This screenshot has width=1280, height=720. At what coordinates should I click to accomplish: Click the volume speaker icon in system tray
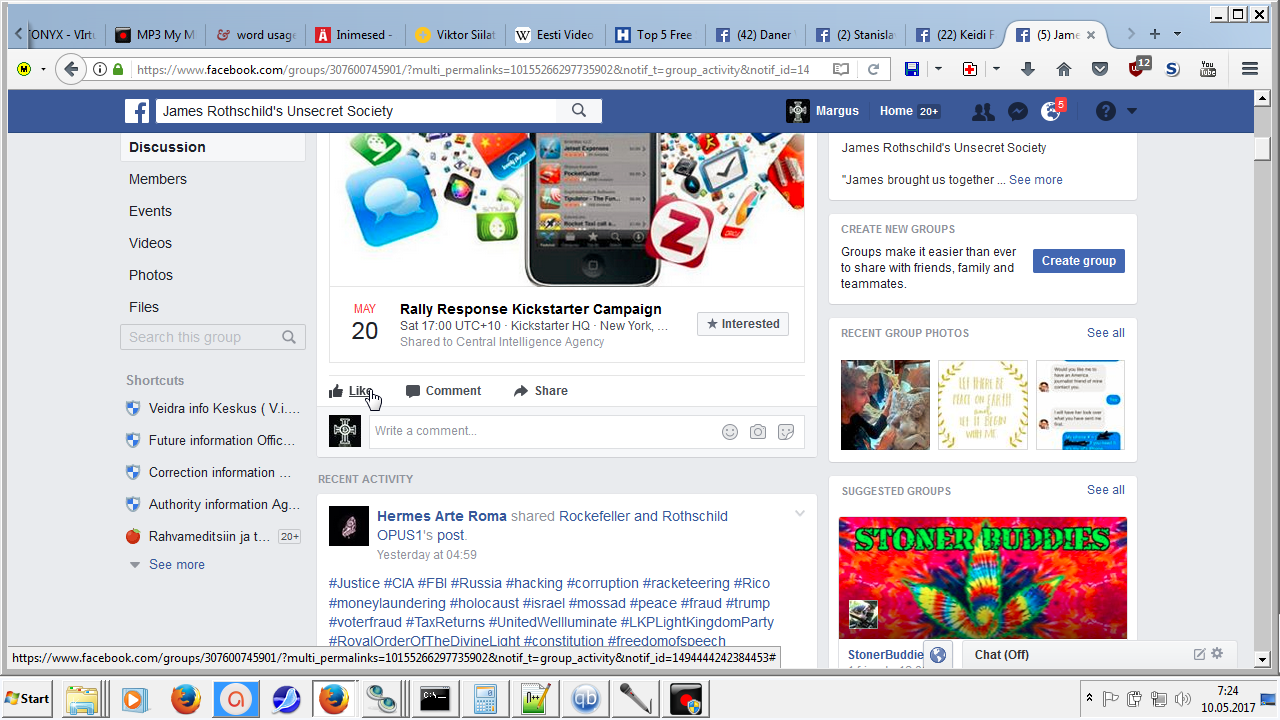pos(1183,698)
